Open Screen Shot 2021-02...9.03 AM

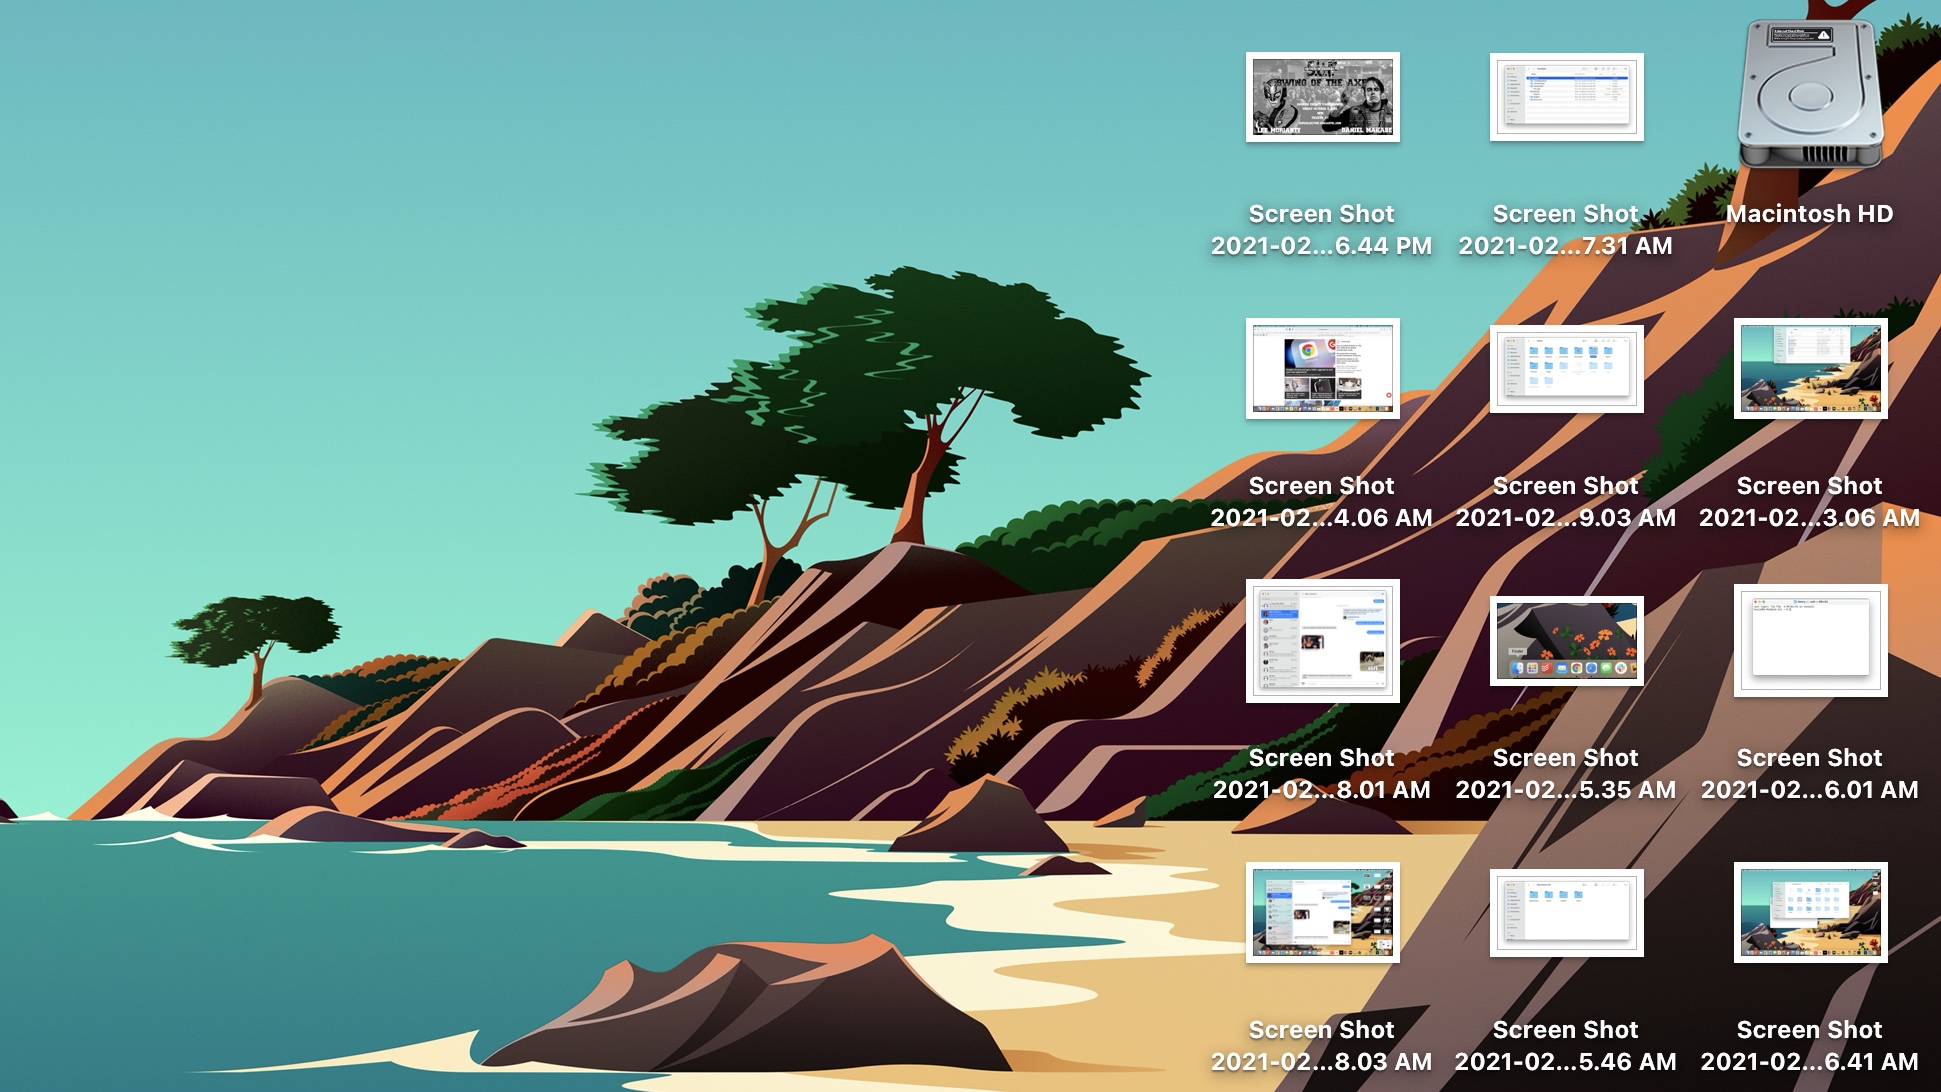point(1564,367)
